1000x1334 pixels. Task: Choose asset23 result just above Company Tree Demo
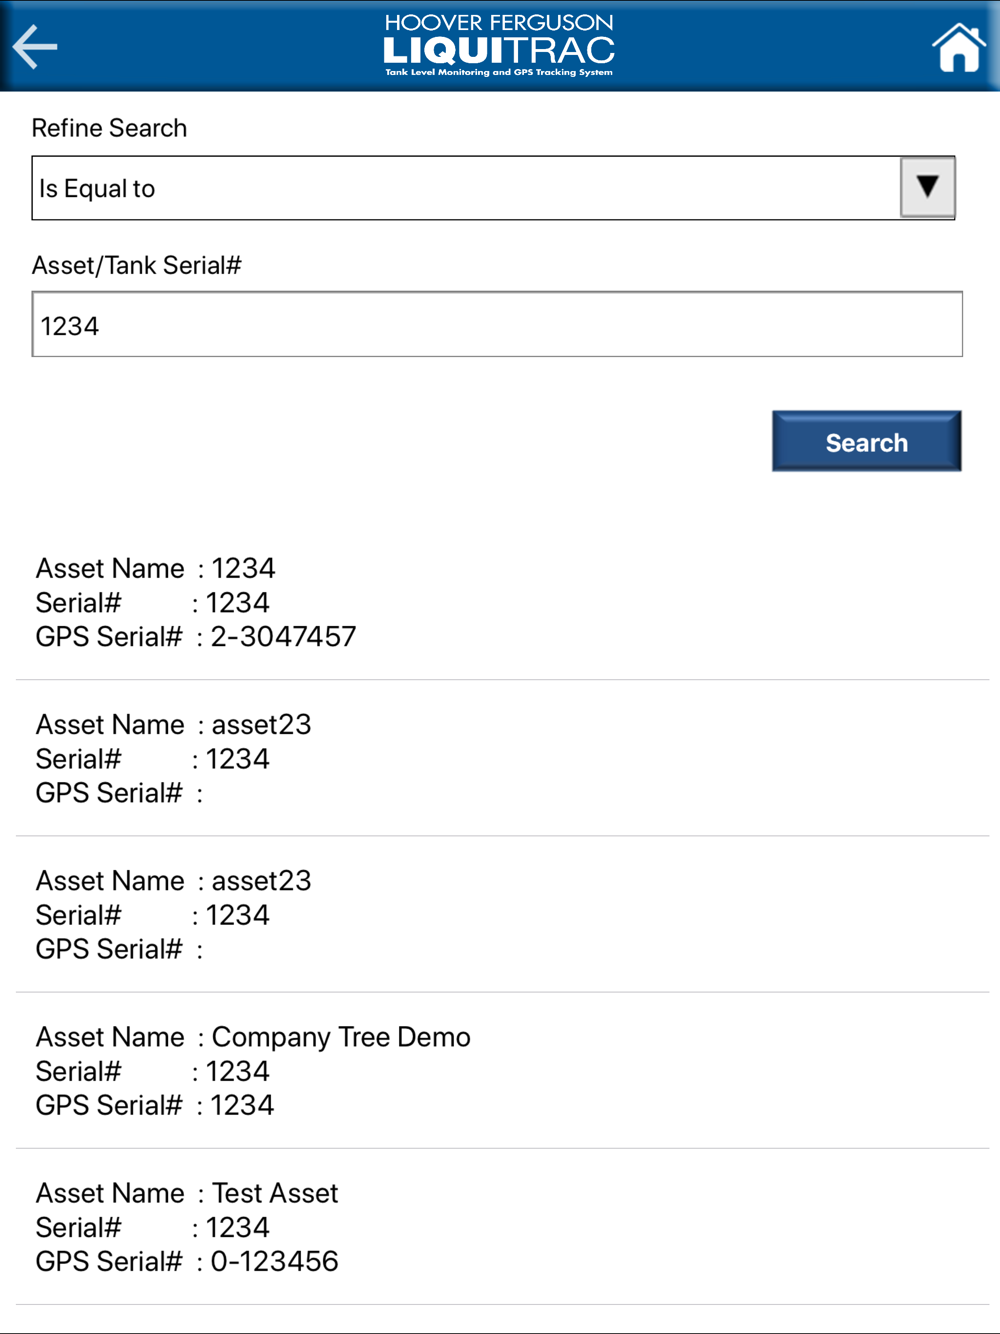coord(500,914)
